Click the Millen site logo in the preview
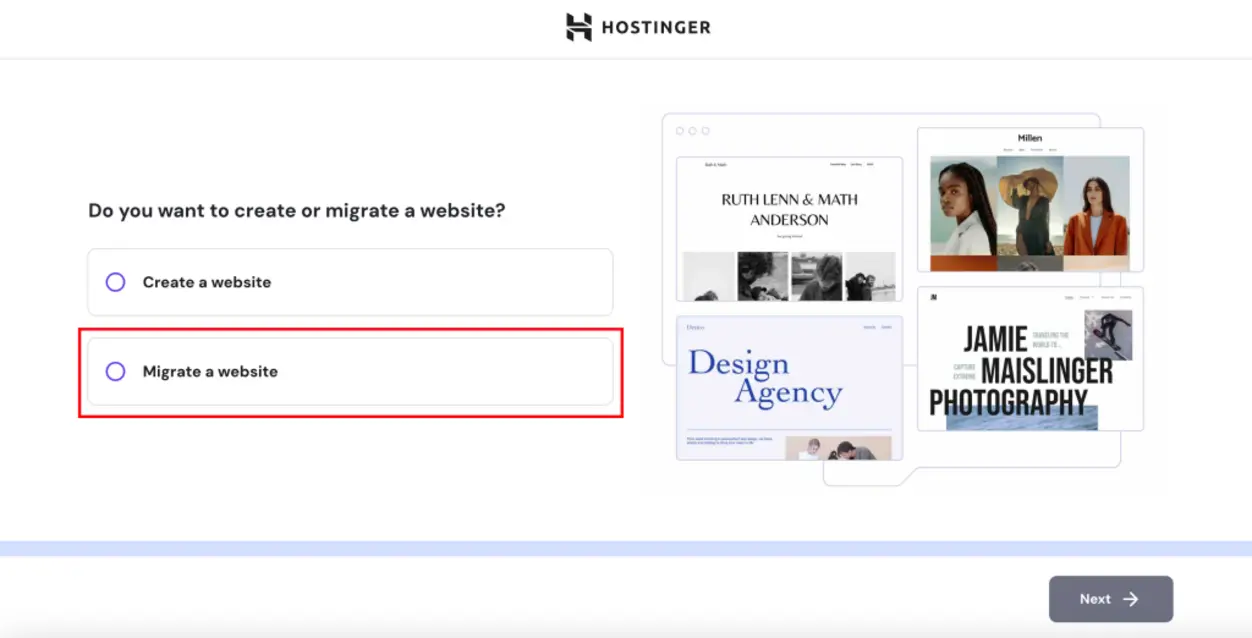1252x638 pixels. point(1030,137)
